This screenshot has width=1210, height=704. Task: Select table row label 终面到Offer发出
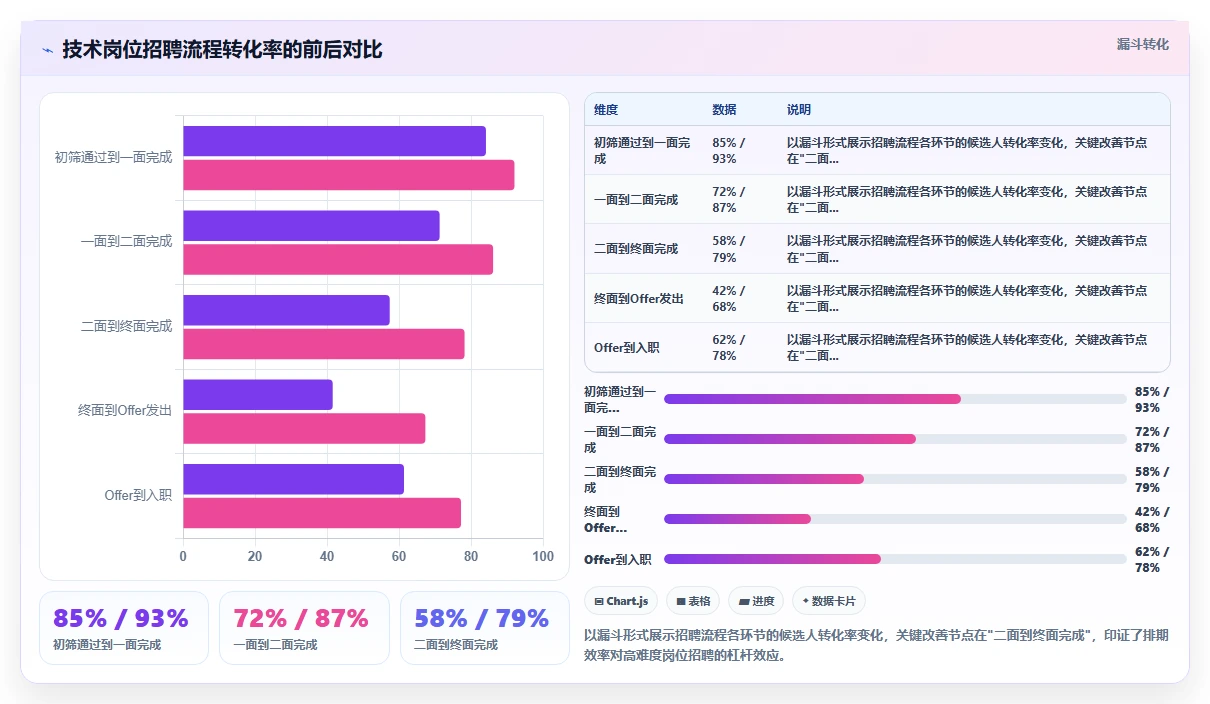pos(639,298)
